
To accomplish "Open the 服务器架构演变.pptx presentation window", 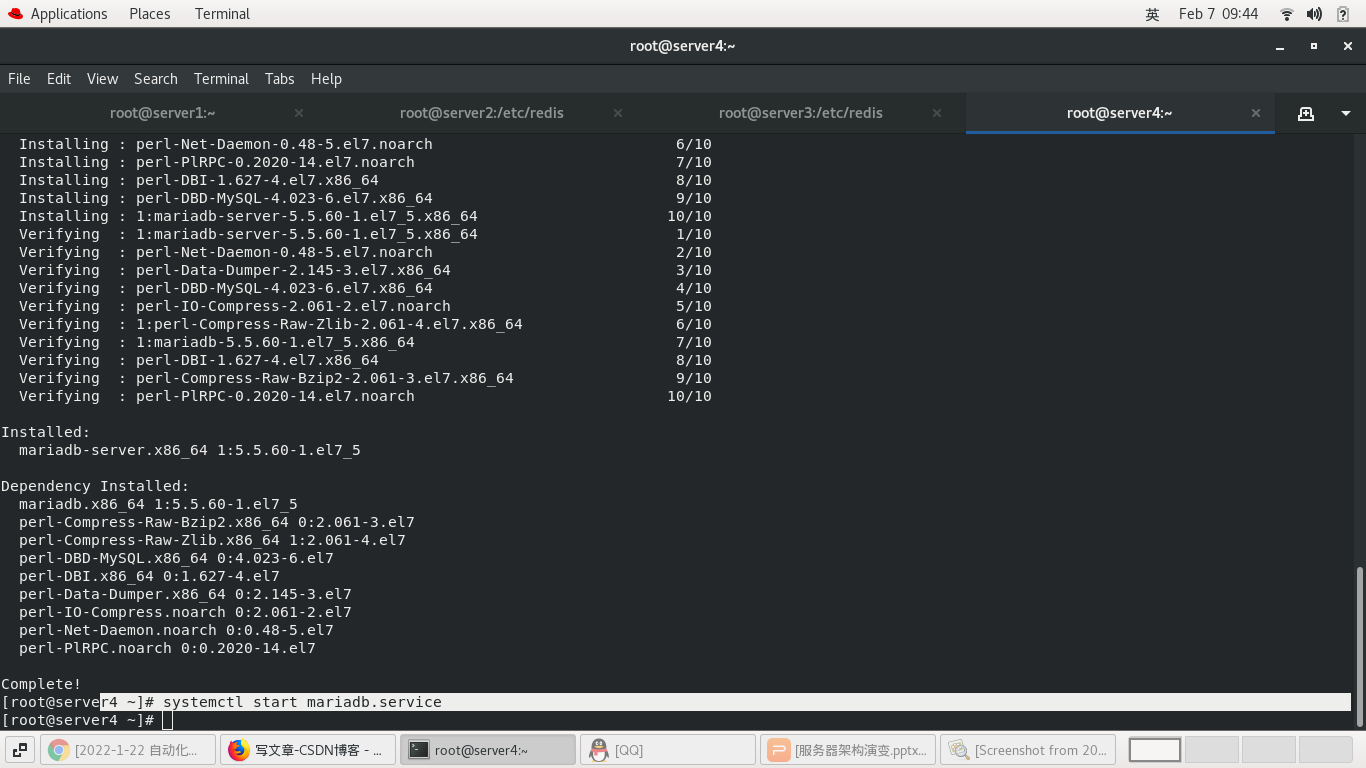I will (846, 749).
